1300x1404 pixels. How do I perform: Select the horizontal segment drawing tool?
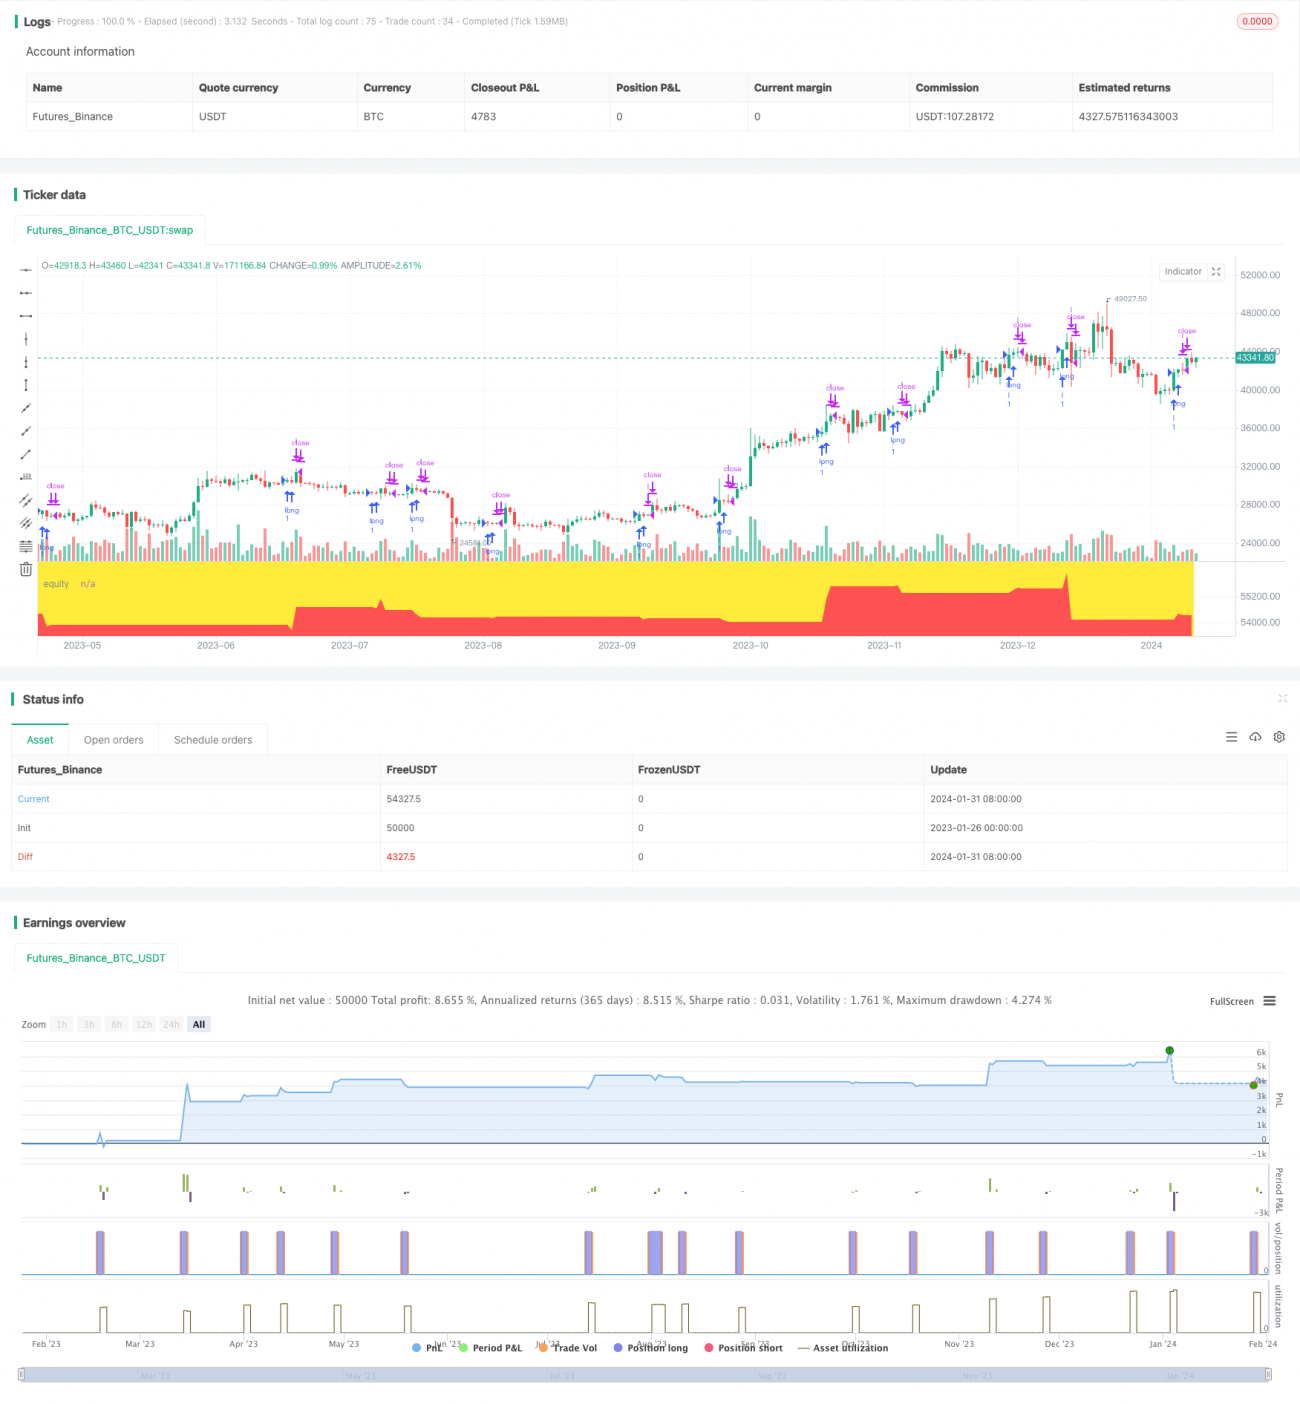(26, 316)
